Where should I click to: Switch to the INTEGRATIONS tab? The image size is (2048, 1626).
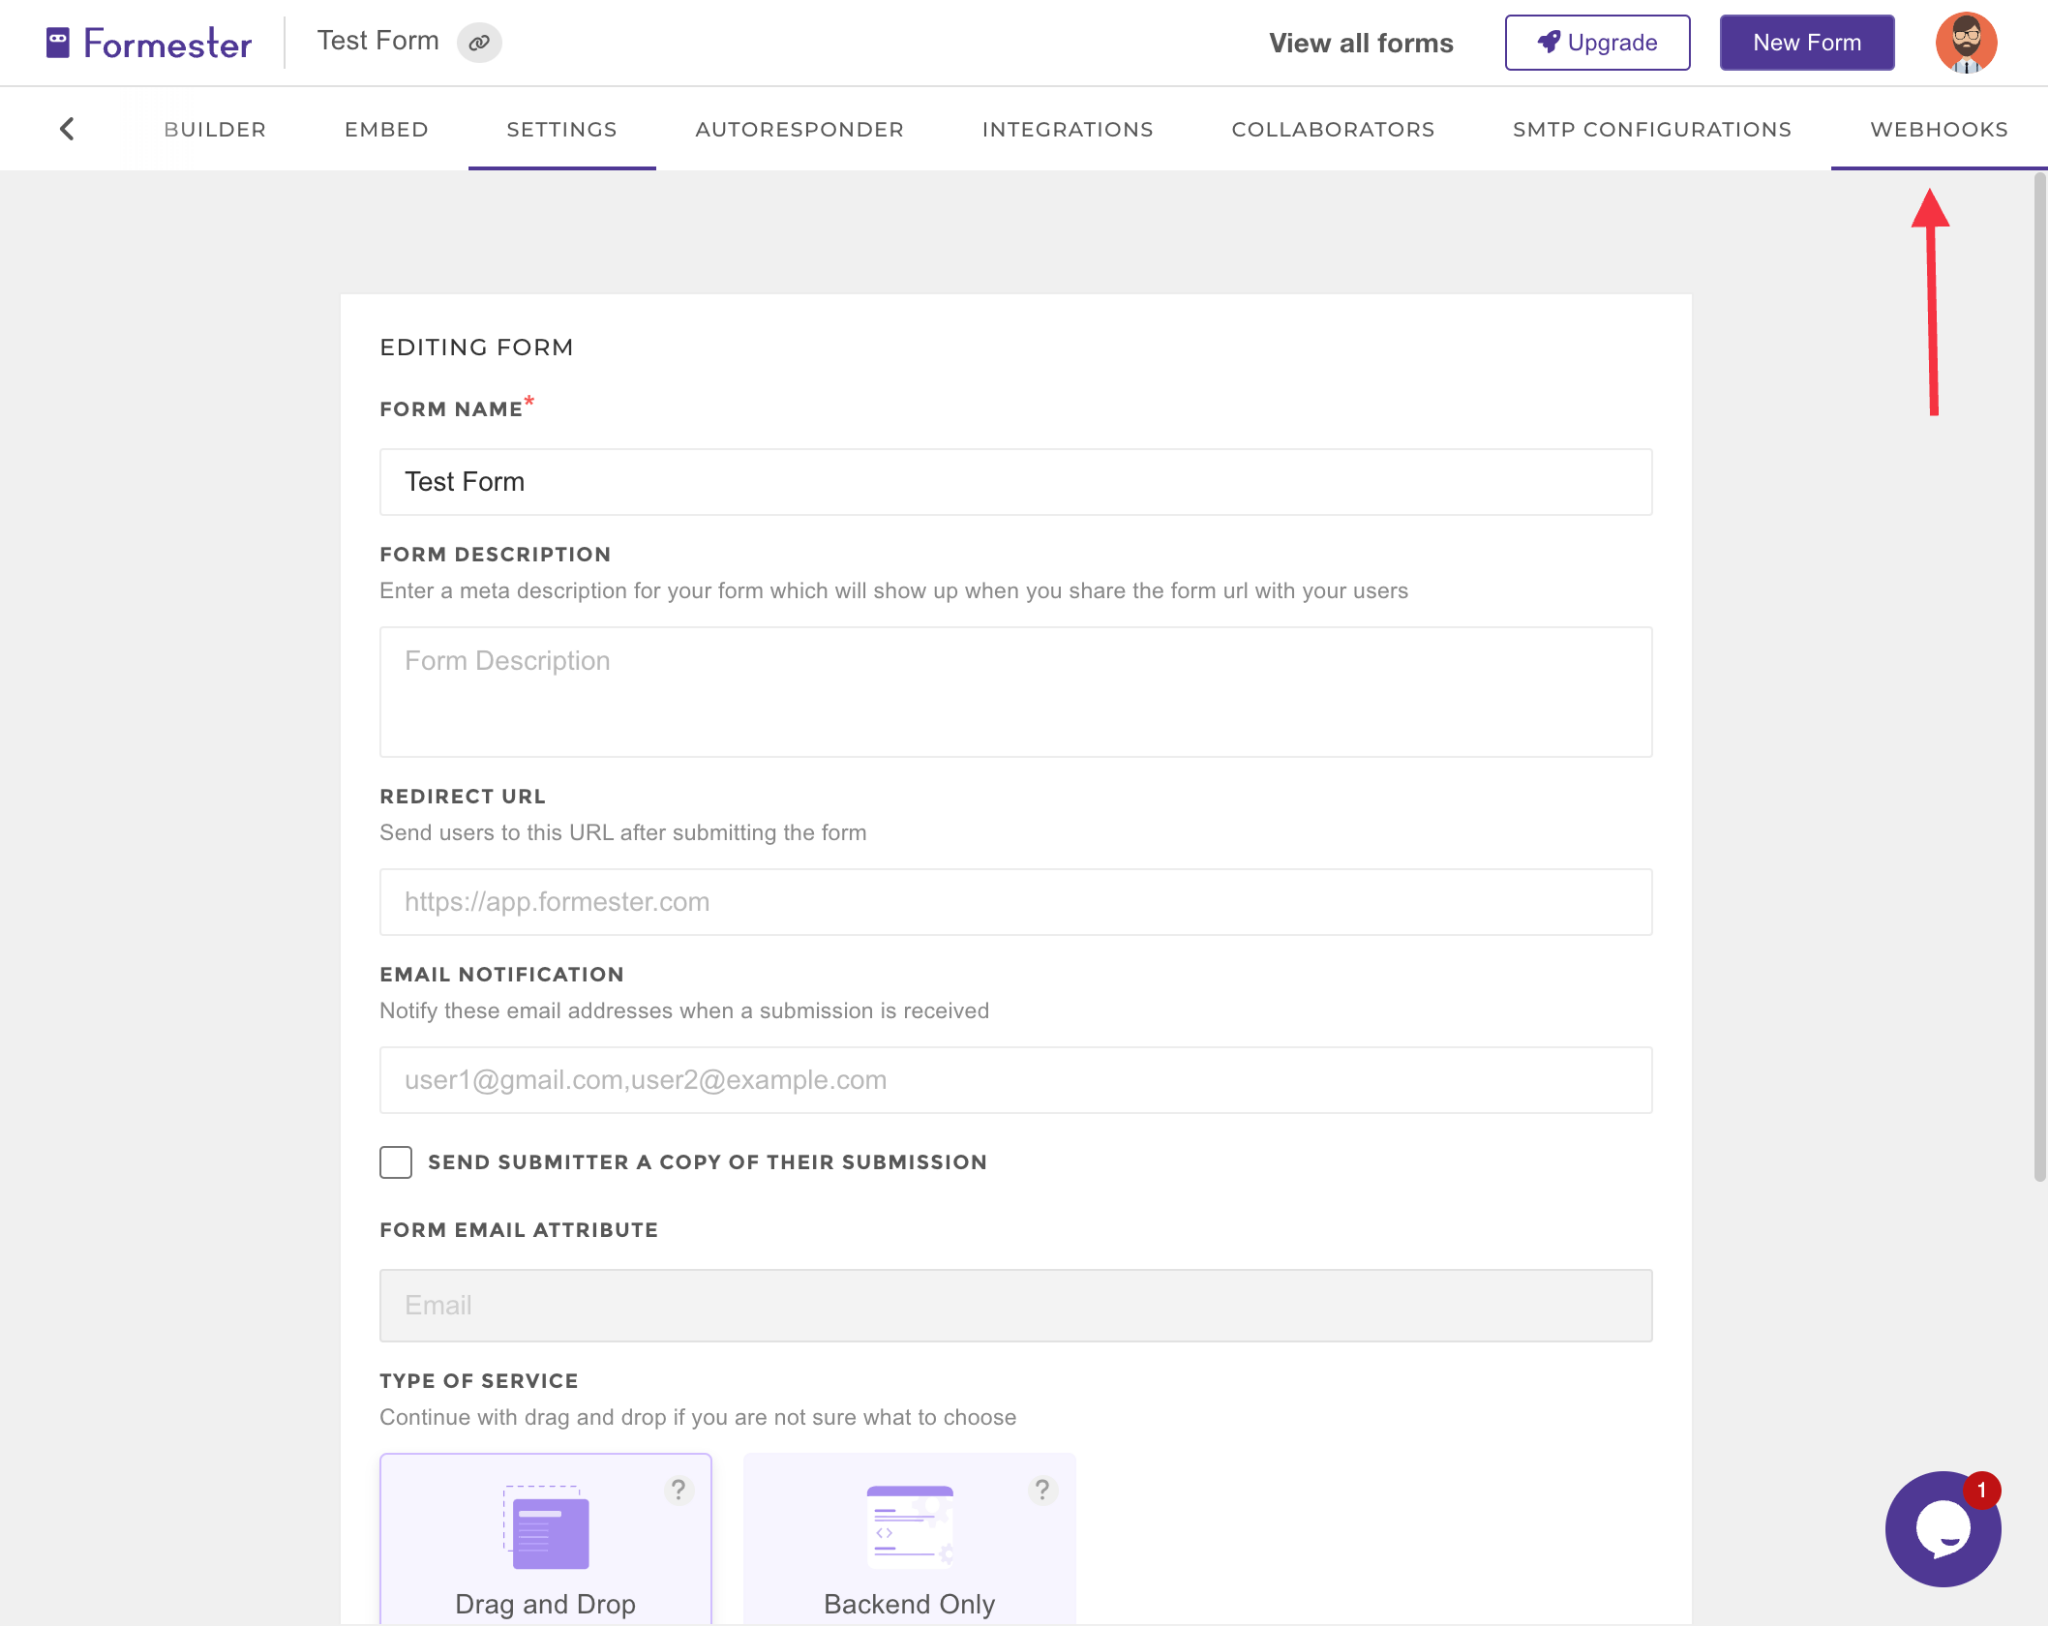pos(1067,128)
